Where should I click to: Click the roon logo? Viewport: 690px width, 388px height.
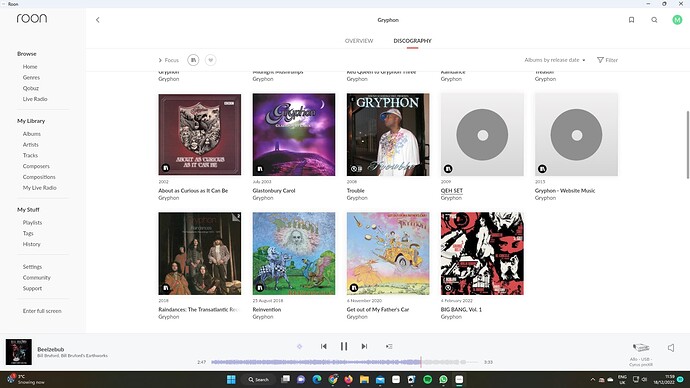coord(32,18)
